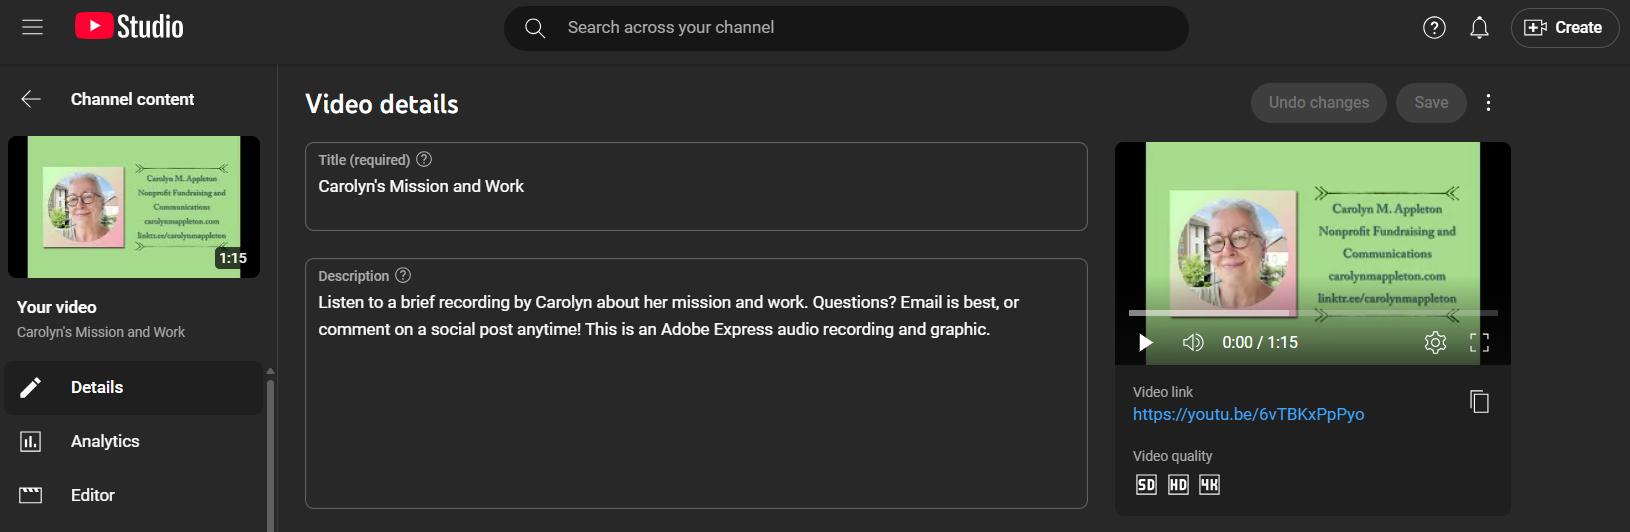
Task: Open the notifications bell
Action: (1479, 28)
